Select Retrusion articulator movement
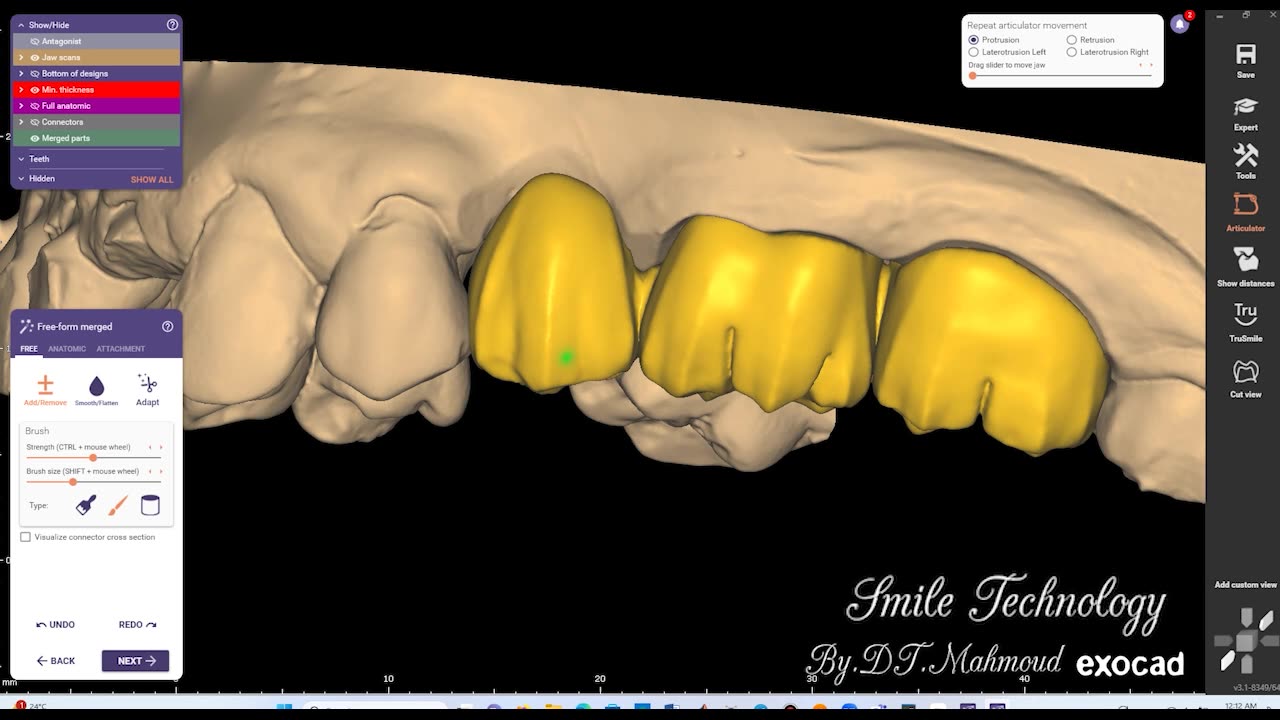1280x720 pixels. point(1072,40)
